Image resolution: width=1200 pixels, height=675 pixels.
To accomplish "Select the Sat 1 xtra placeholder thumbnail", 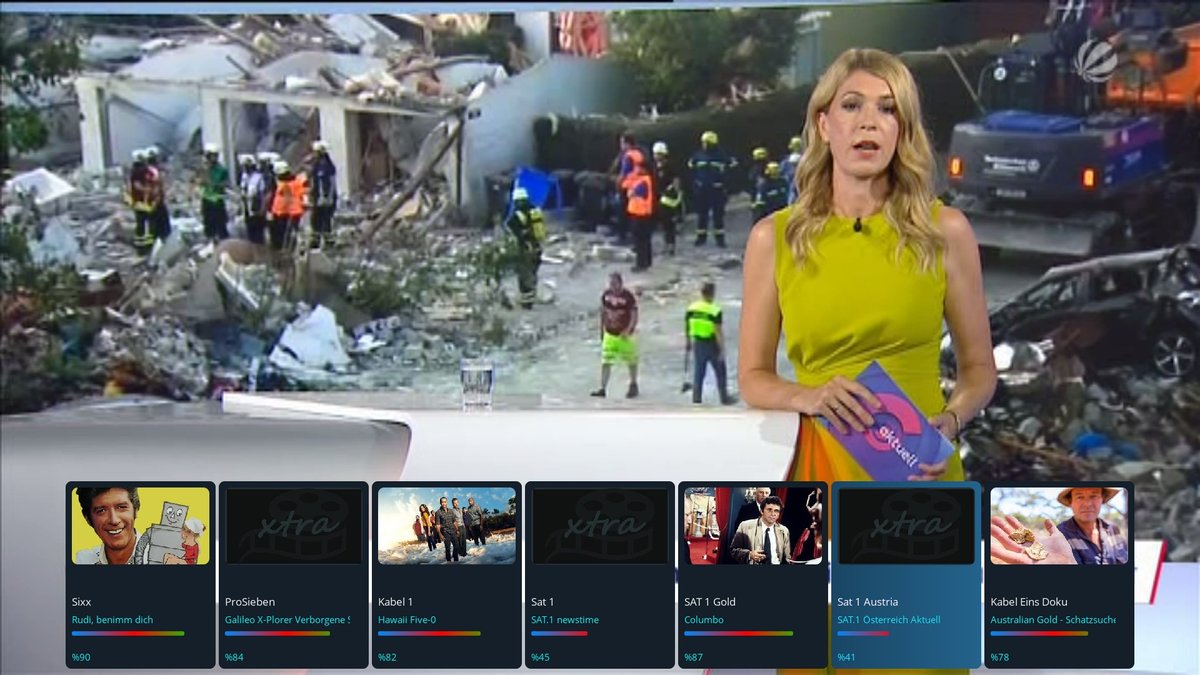I will point(600,526).
